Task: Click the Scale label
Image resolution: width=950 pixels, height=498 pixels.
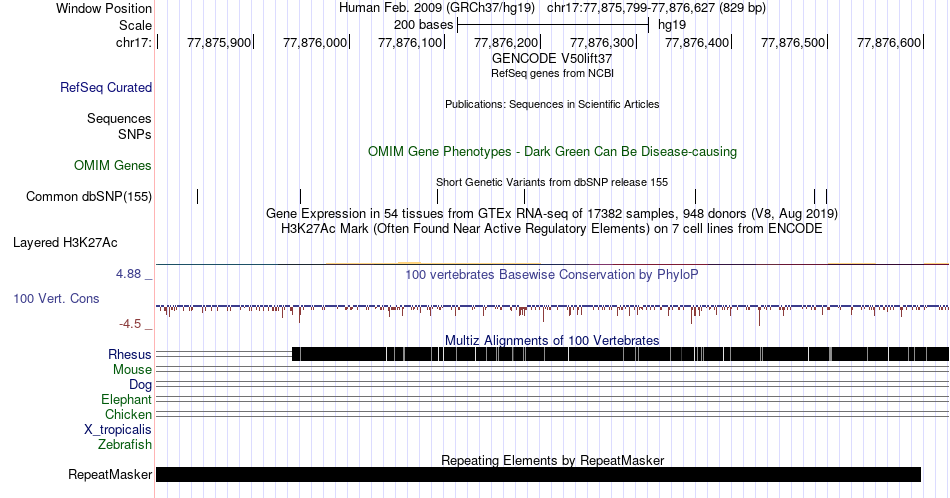Action: (x=136, y=25)
